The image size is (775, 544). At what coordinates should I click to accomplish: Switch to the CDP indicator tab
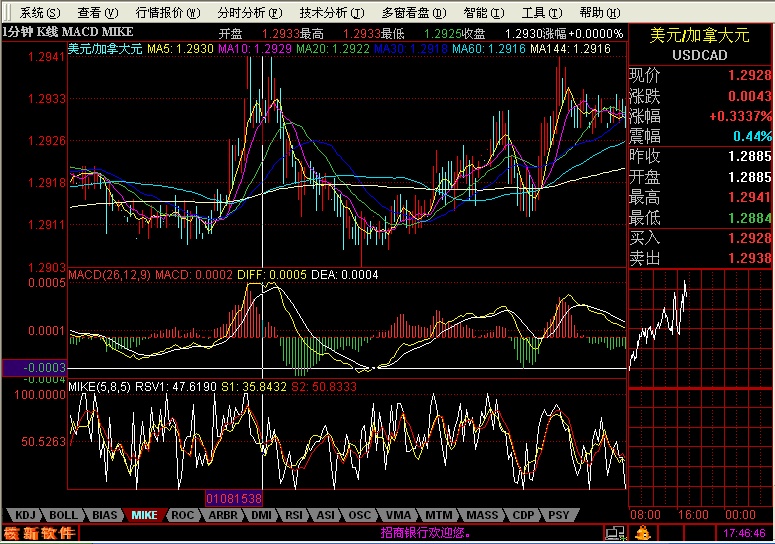click(x=523, y=515)
